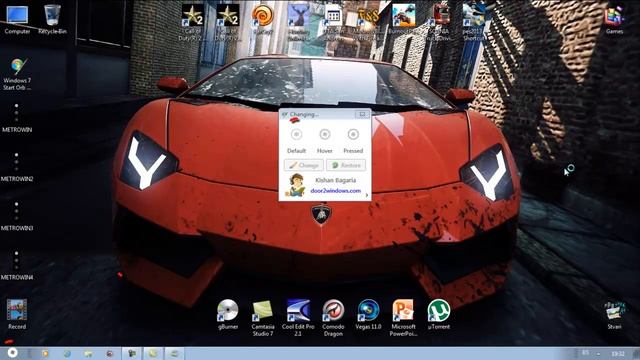Select the second Call of Duty shortcut
This screenshot has width=640, height=360.
tap(228, 22)
